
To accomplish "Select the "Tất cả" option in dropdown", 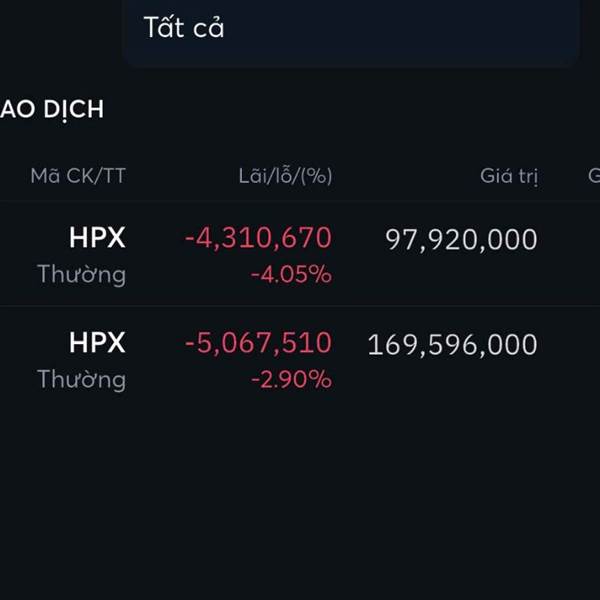I will pyautogui.click(x=183, y=28).
